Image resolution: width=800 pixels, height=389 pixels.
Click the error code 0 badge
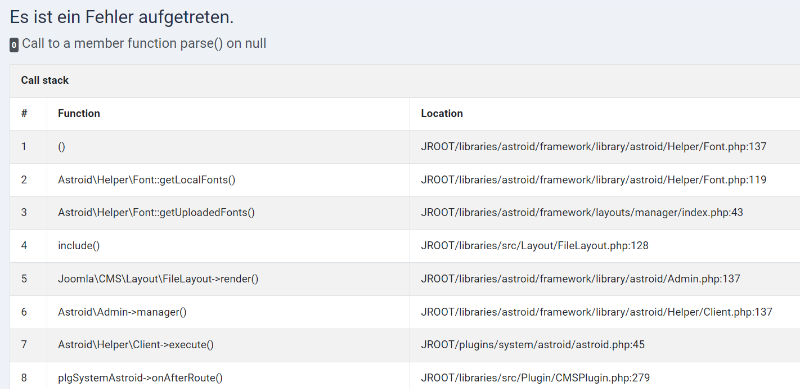tap(14, 45)
